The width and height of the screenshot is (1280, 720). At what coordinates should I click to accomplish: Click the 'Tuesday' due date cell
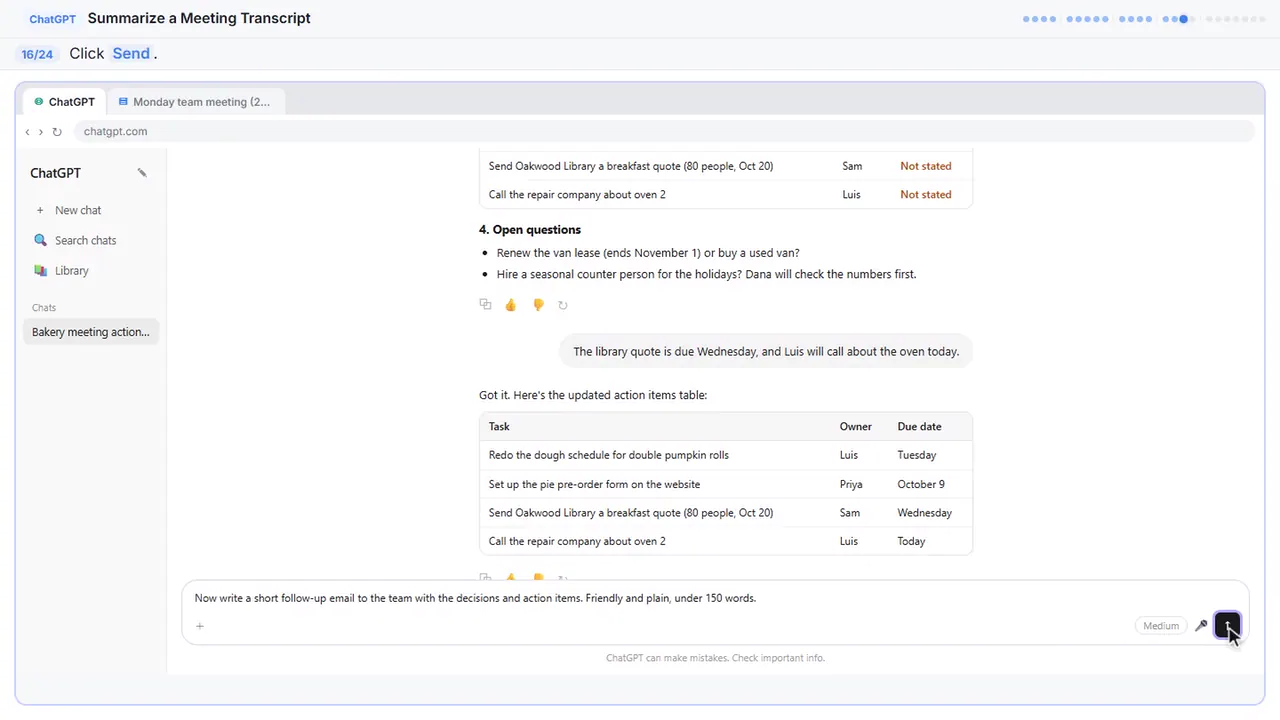(917, 455)
